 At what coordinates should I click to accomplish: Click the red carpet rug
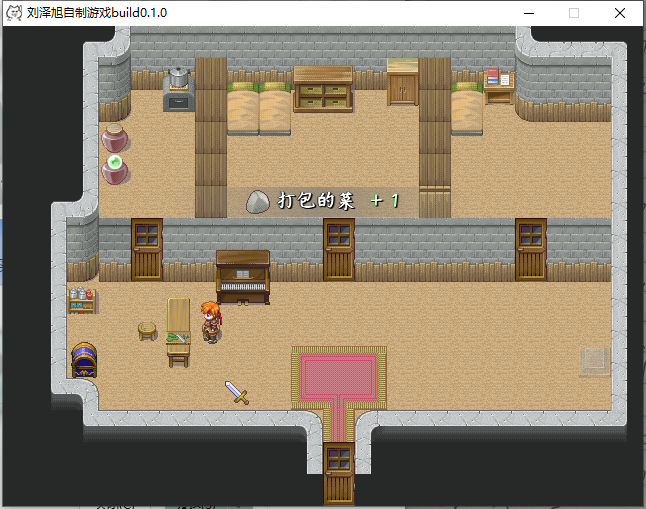[339, 378]
